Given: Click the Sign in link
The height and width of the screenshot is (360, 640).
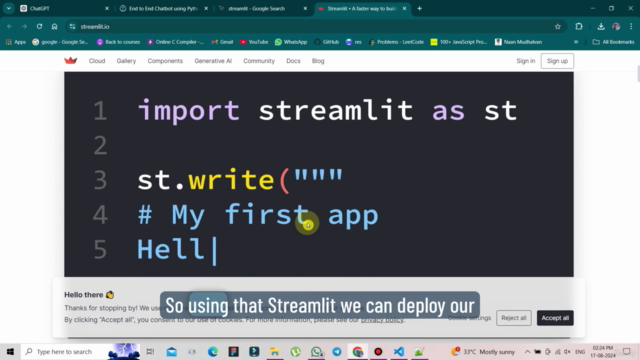Looking at the screenshot, I should 525,61.
